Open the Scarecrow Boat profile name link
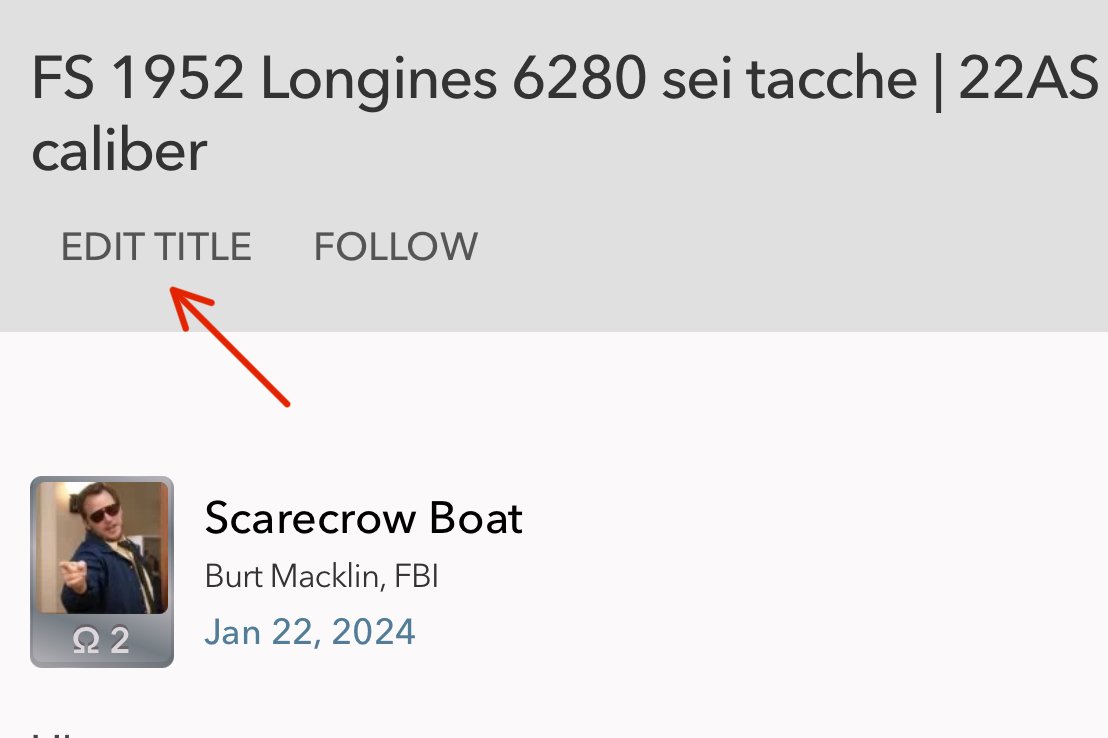Viewport: 1108px width, 738px height. (363, 518)
